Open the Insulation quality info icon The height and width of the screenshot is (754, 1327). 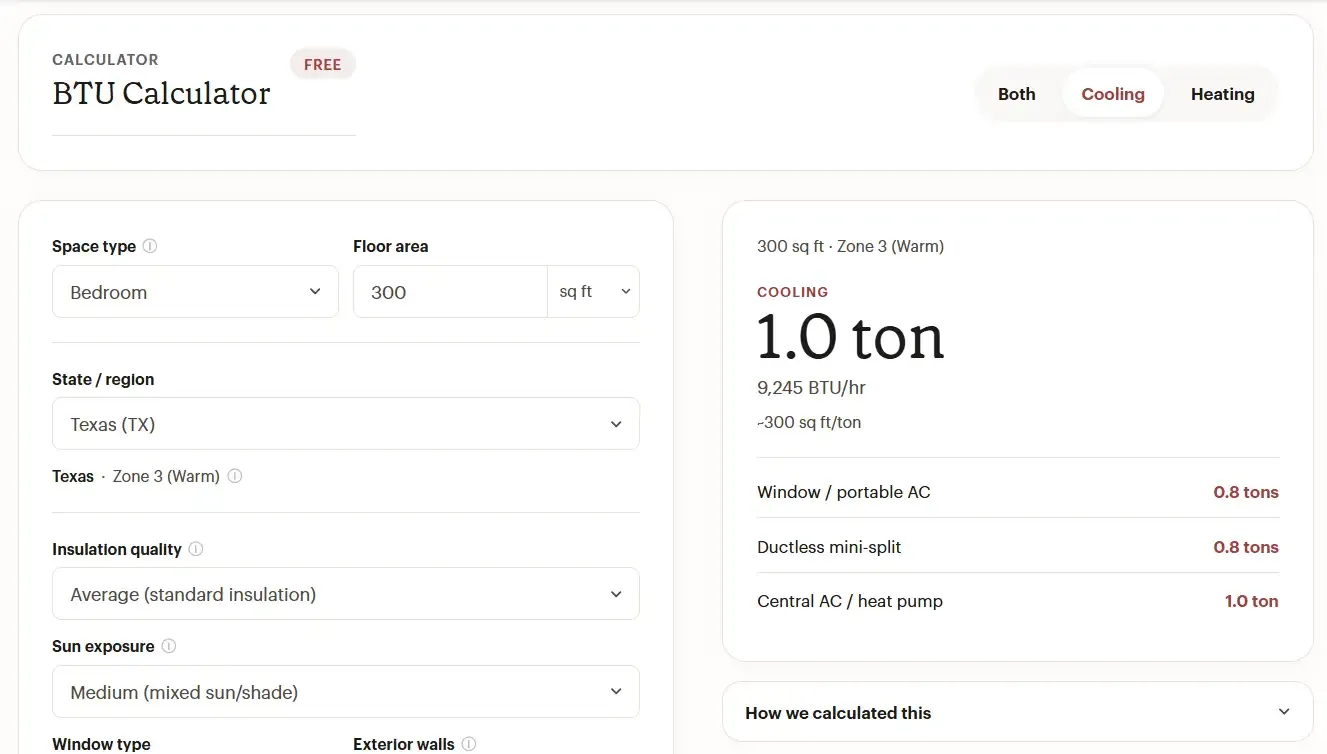click(196, 549)
